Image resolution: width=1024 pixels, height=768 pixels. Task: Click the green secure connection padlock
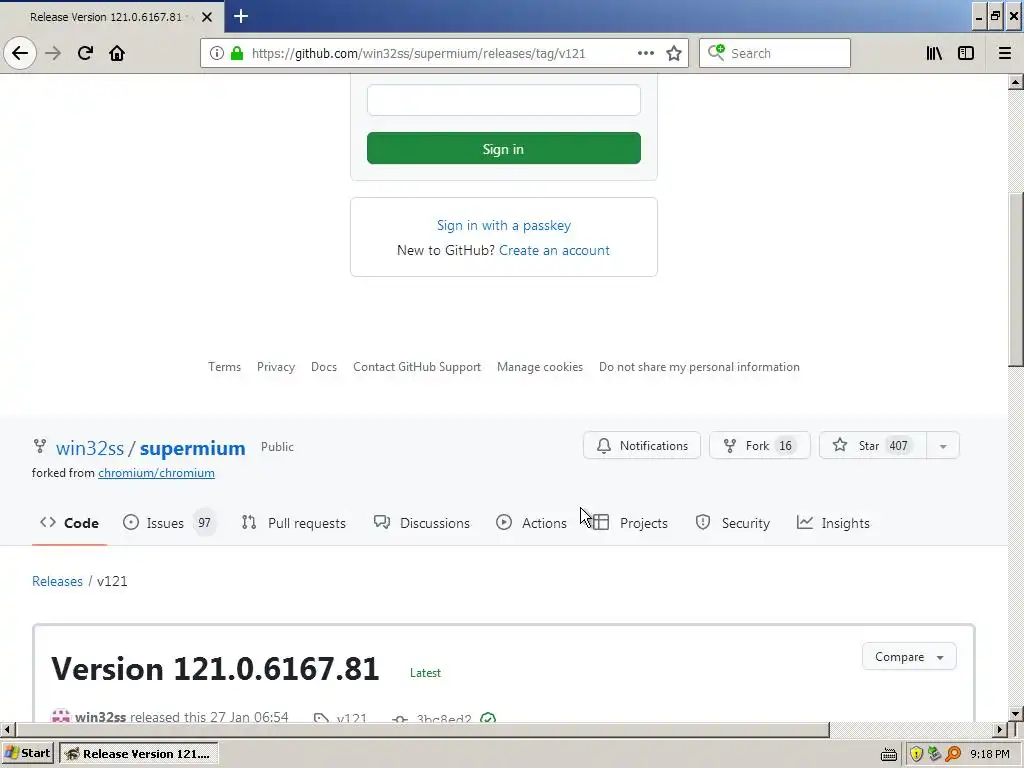tap(237, 54)
